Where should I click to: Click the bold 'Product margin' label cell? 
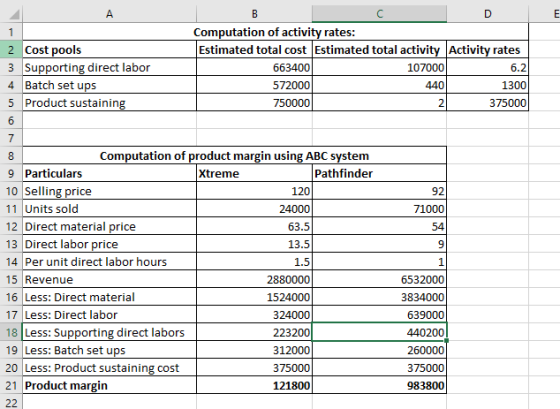pos(109,386)
